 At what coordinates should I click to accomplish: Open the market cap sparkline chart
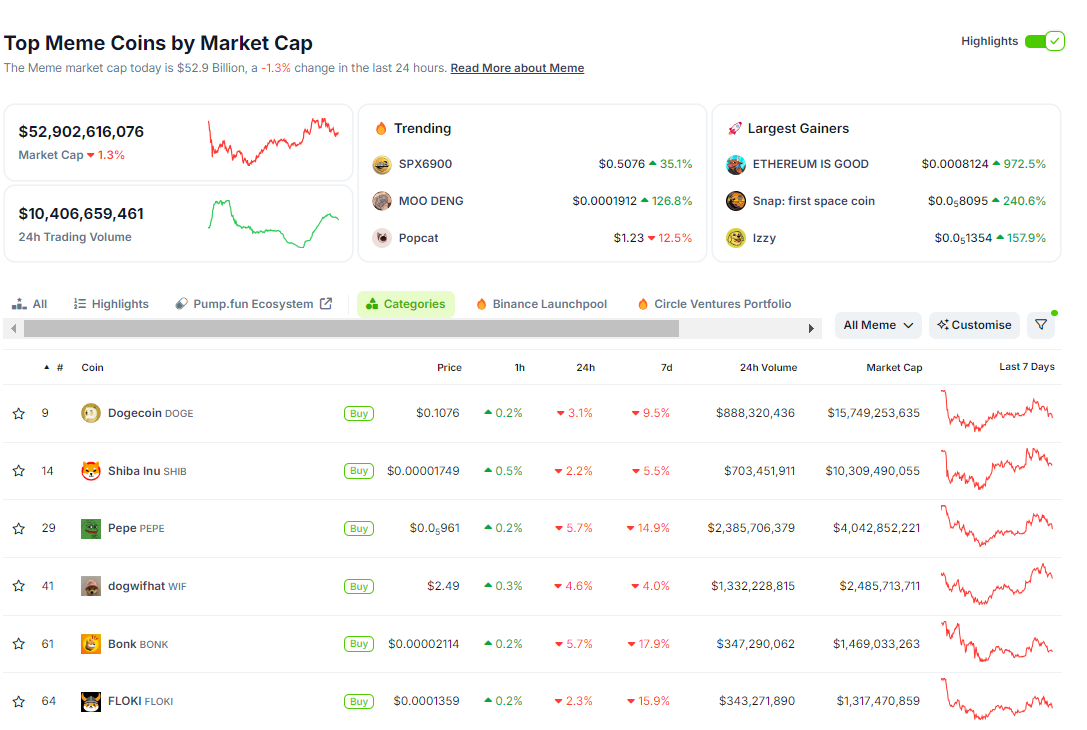[274, 141]
